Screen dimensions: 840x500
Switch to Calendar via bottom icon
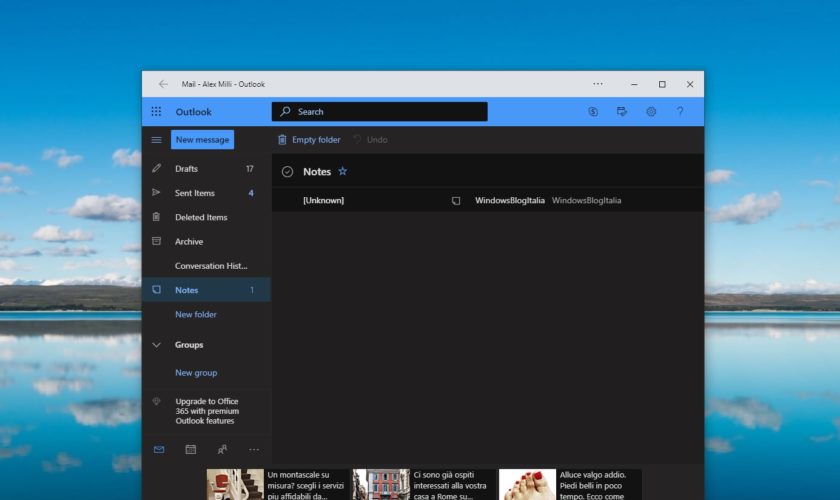tap(190, 450)
